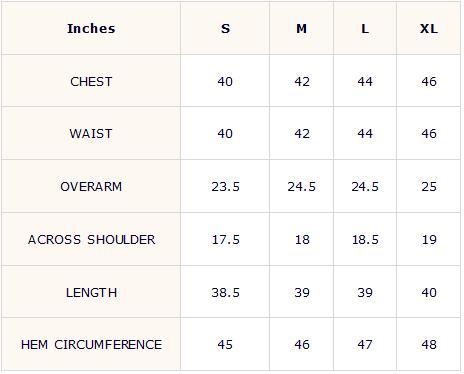Image resolution: width=464 pixels, height=374 pixels.
Task: Click the 25 overarm value for XL
Action: pos(429,187)
